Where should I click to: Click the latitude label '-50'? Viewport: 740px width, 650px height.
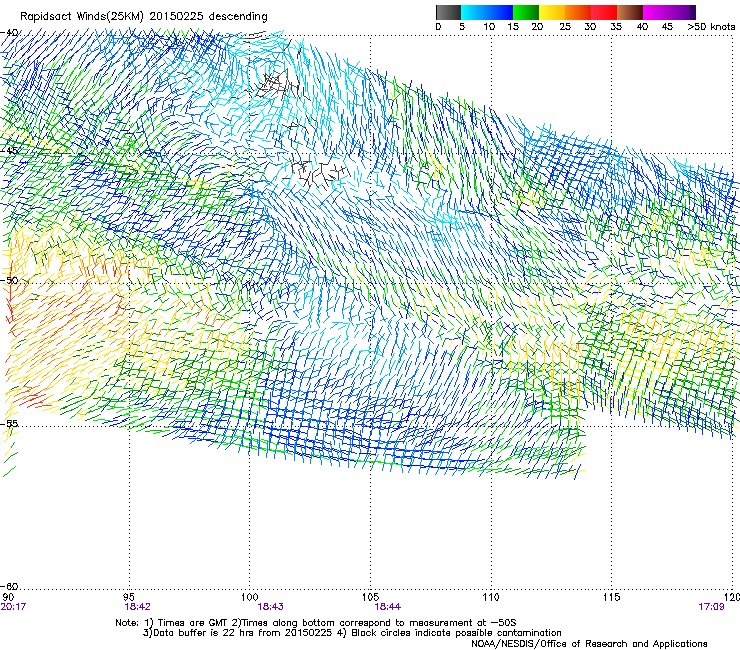coord(9,280)
